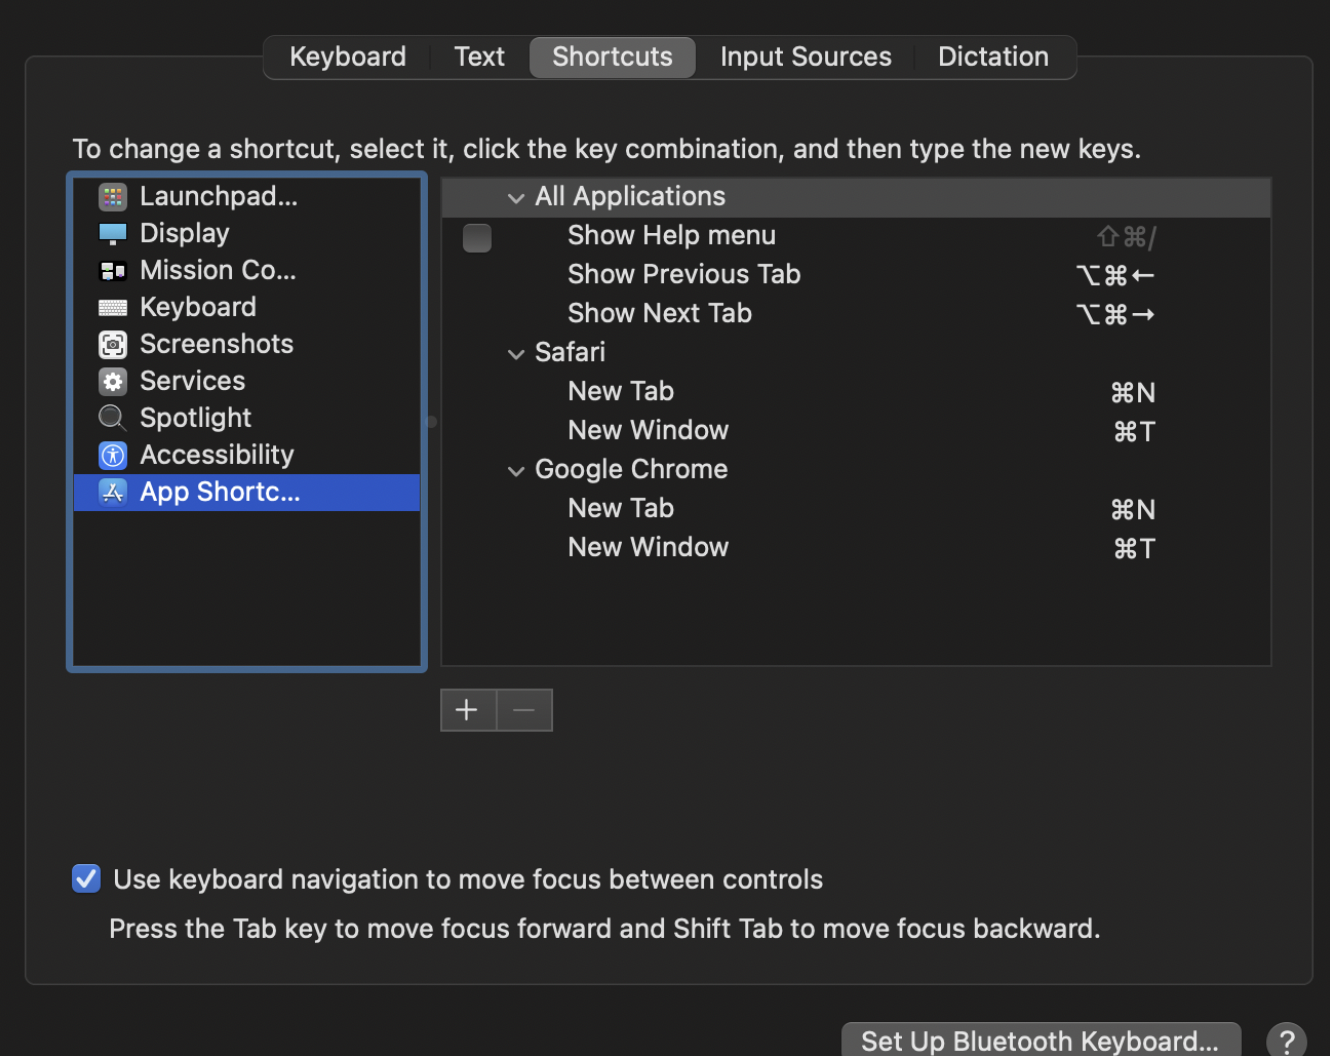
Task: Switch to the Input Sources tab
Action: (805, 57)
